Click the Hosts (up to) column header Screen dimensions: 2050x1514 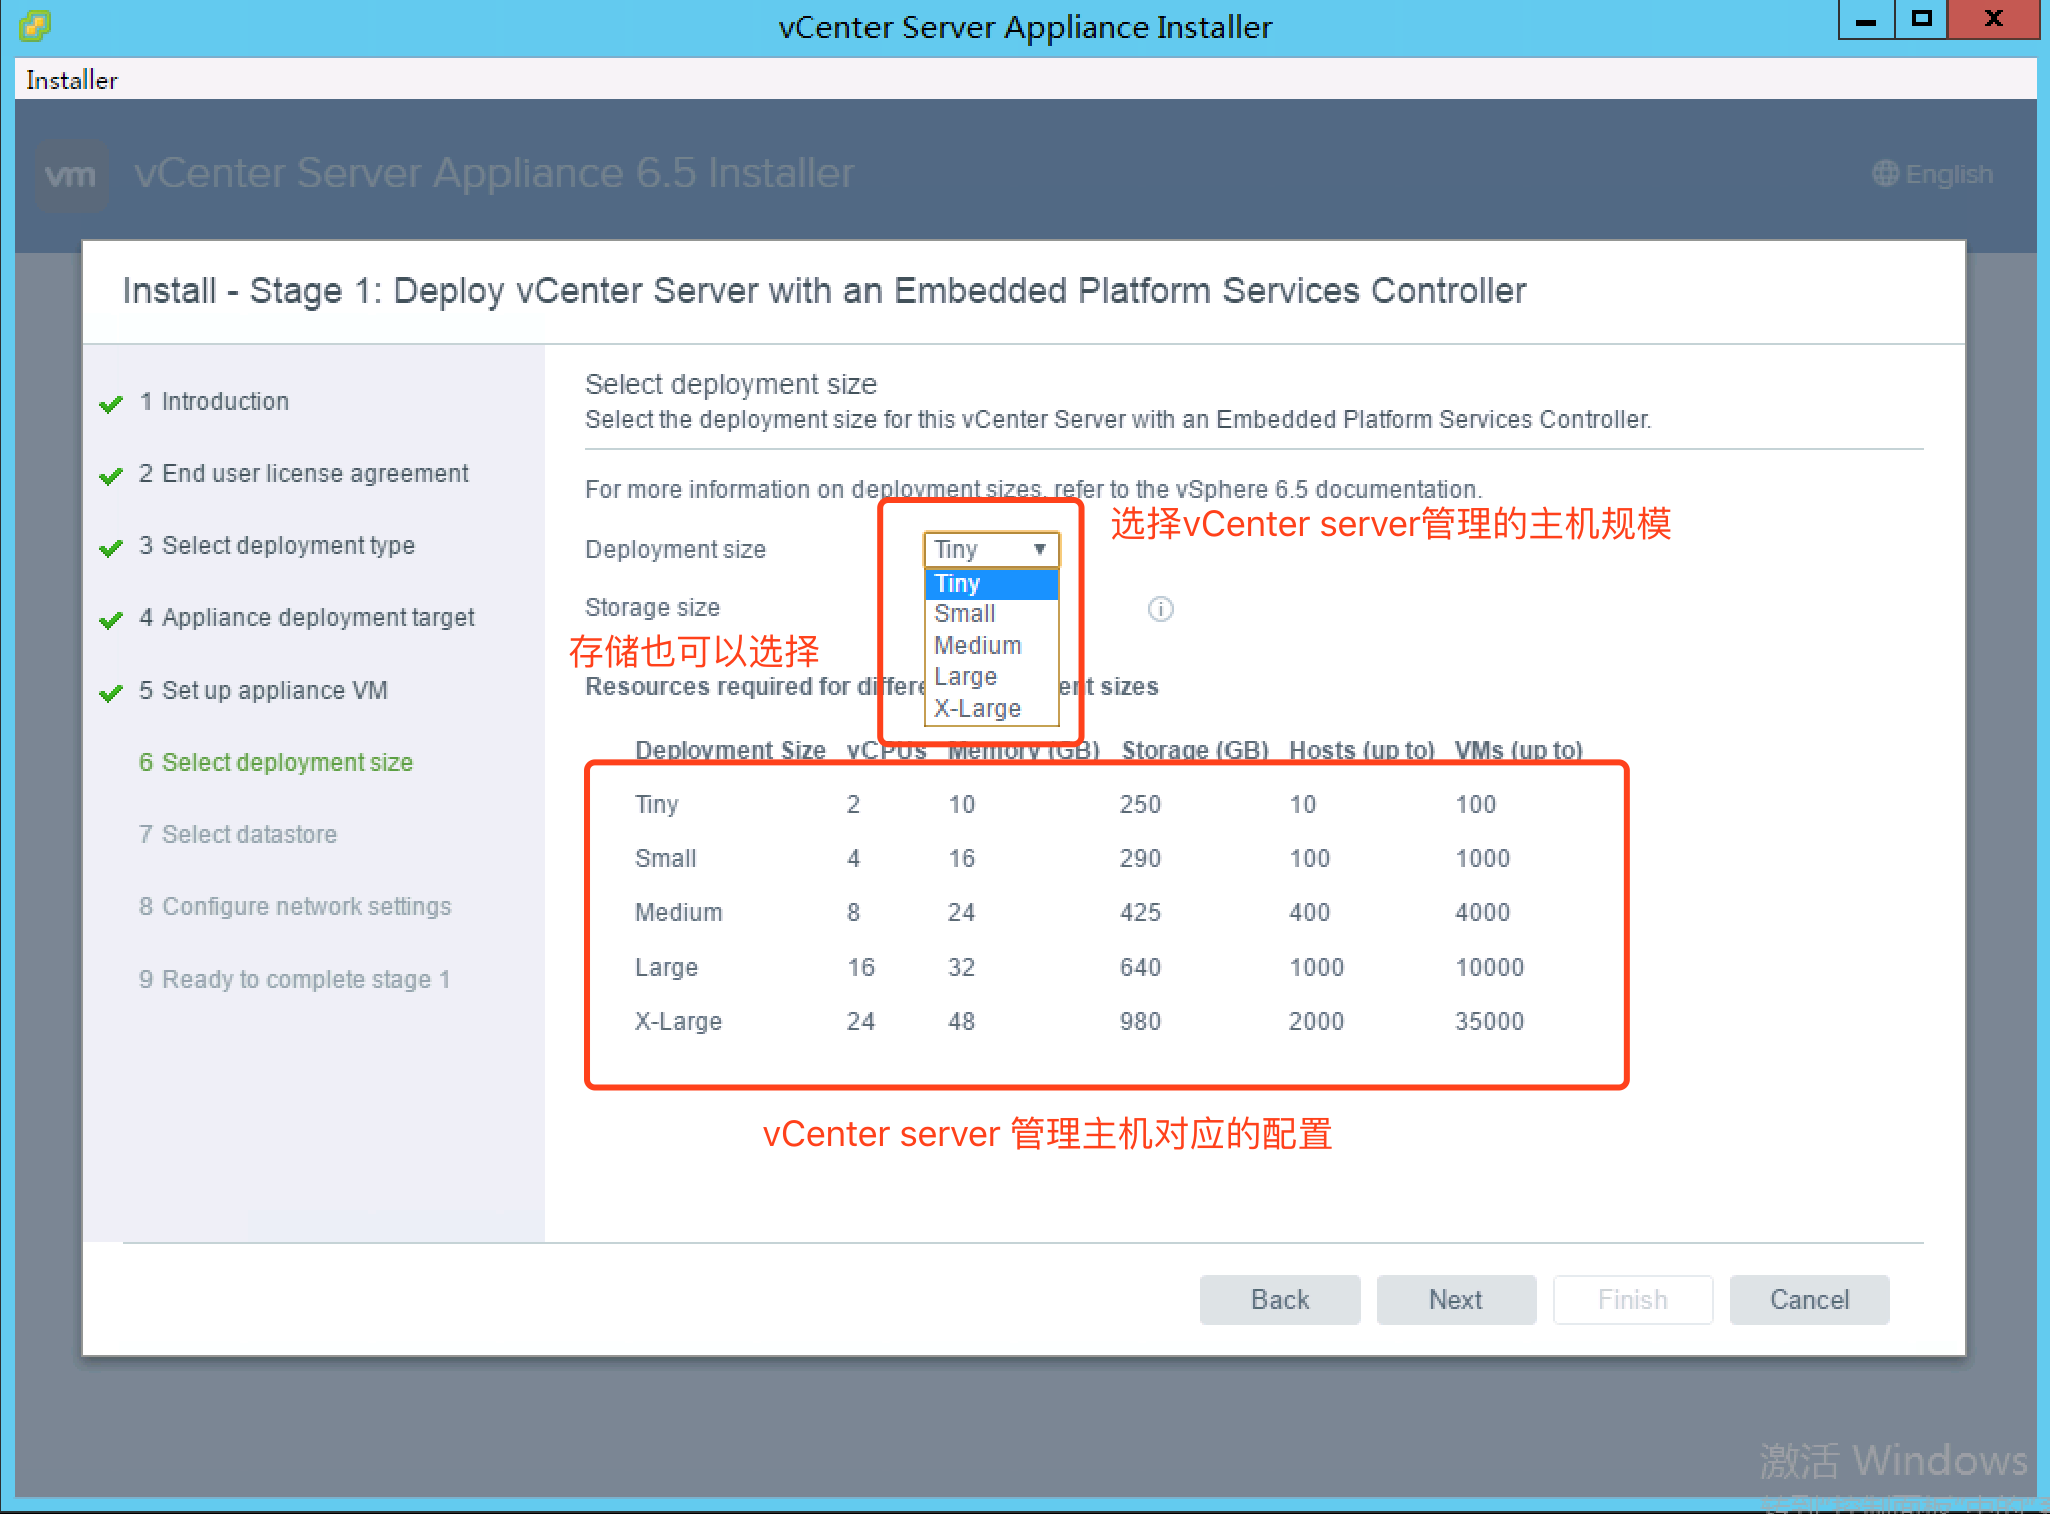(1362, 750)
